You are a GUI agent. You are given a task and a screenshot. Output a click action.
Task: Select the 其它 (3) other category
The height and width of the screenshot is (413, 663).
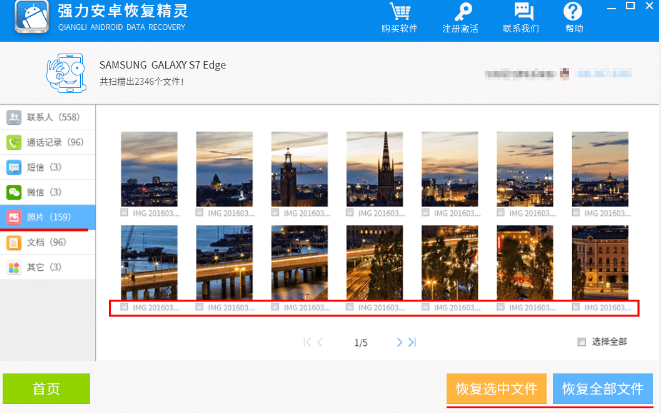[47, 267]
